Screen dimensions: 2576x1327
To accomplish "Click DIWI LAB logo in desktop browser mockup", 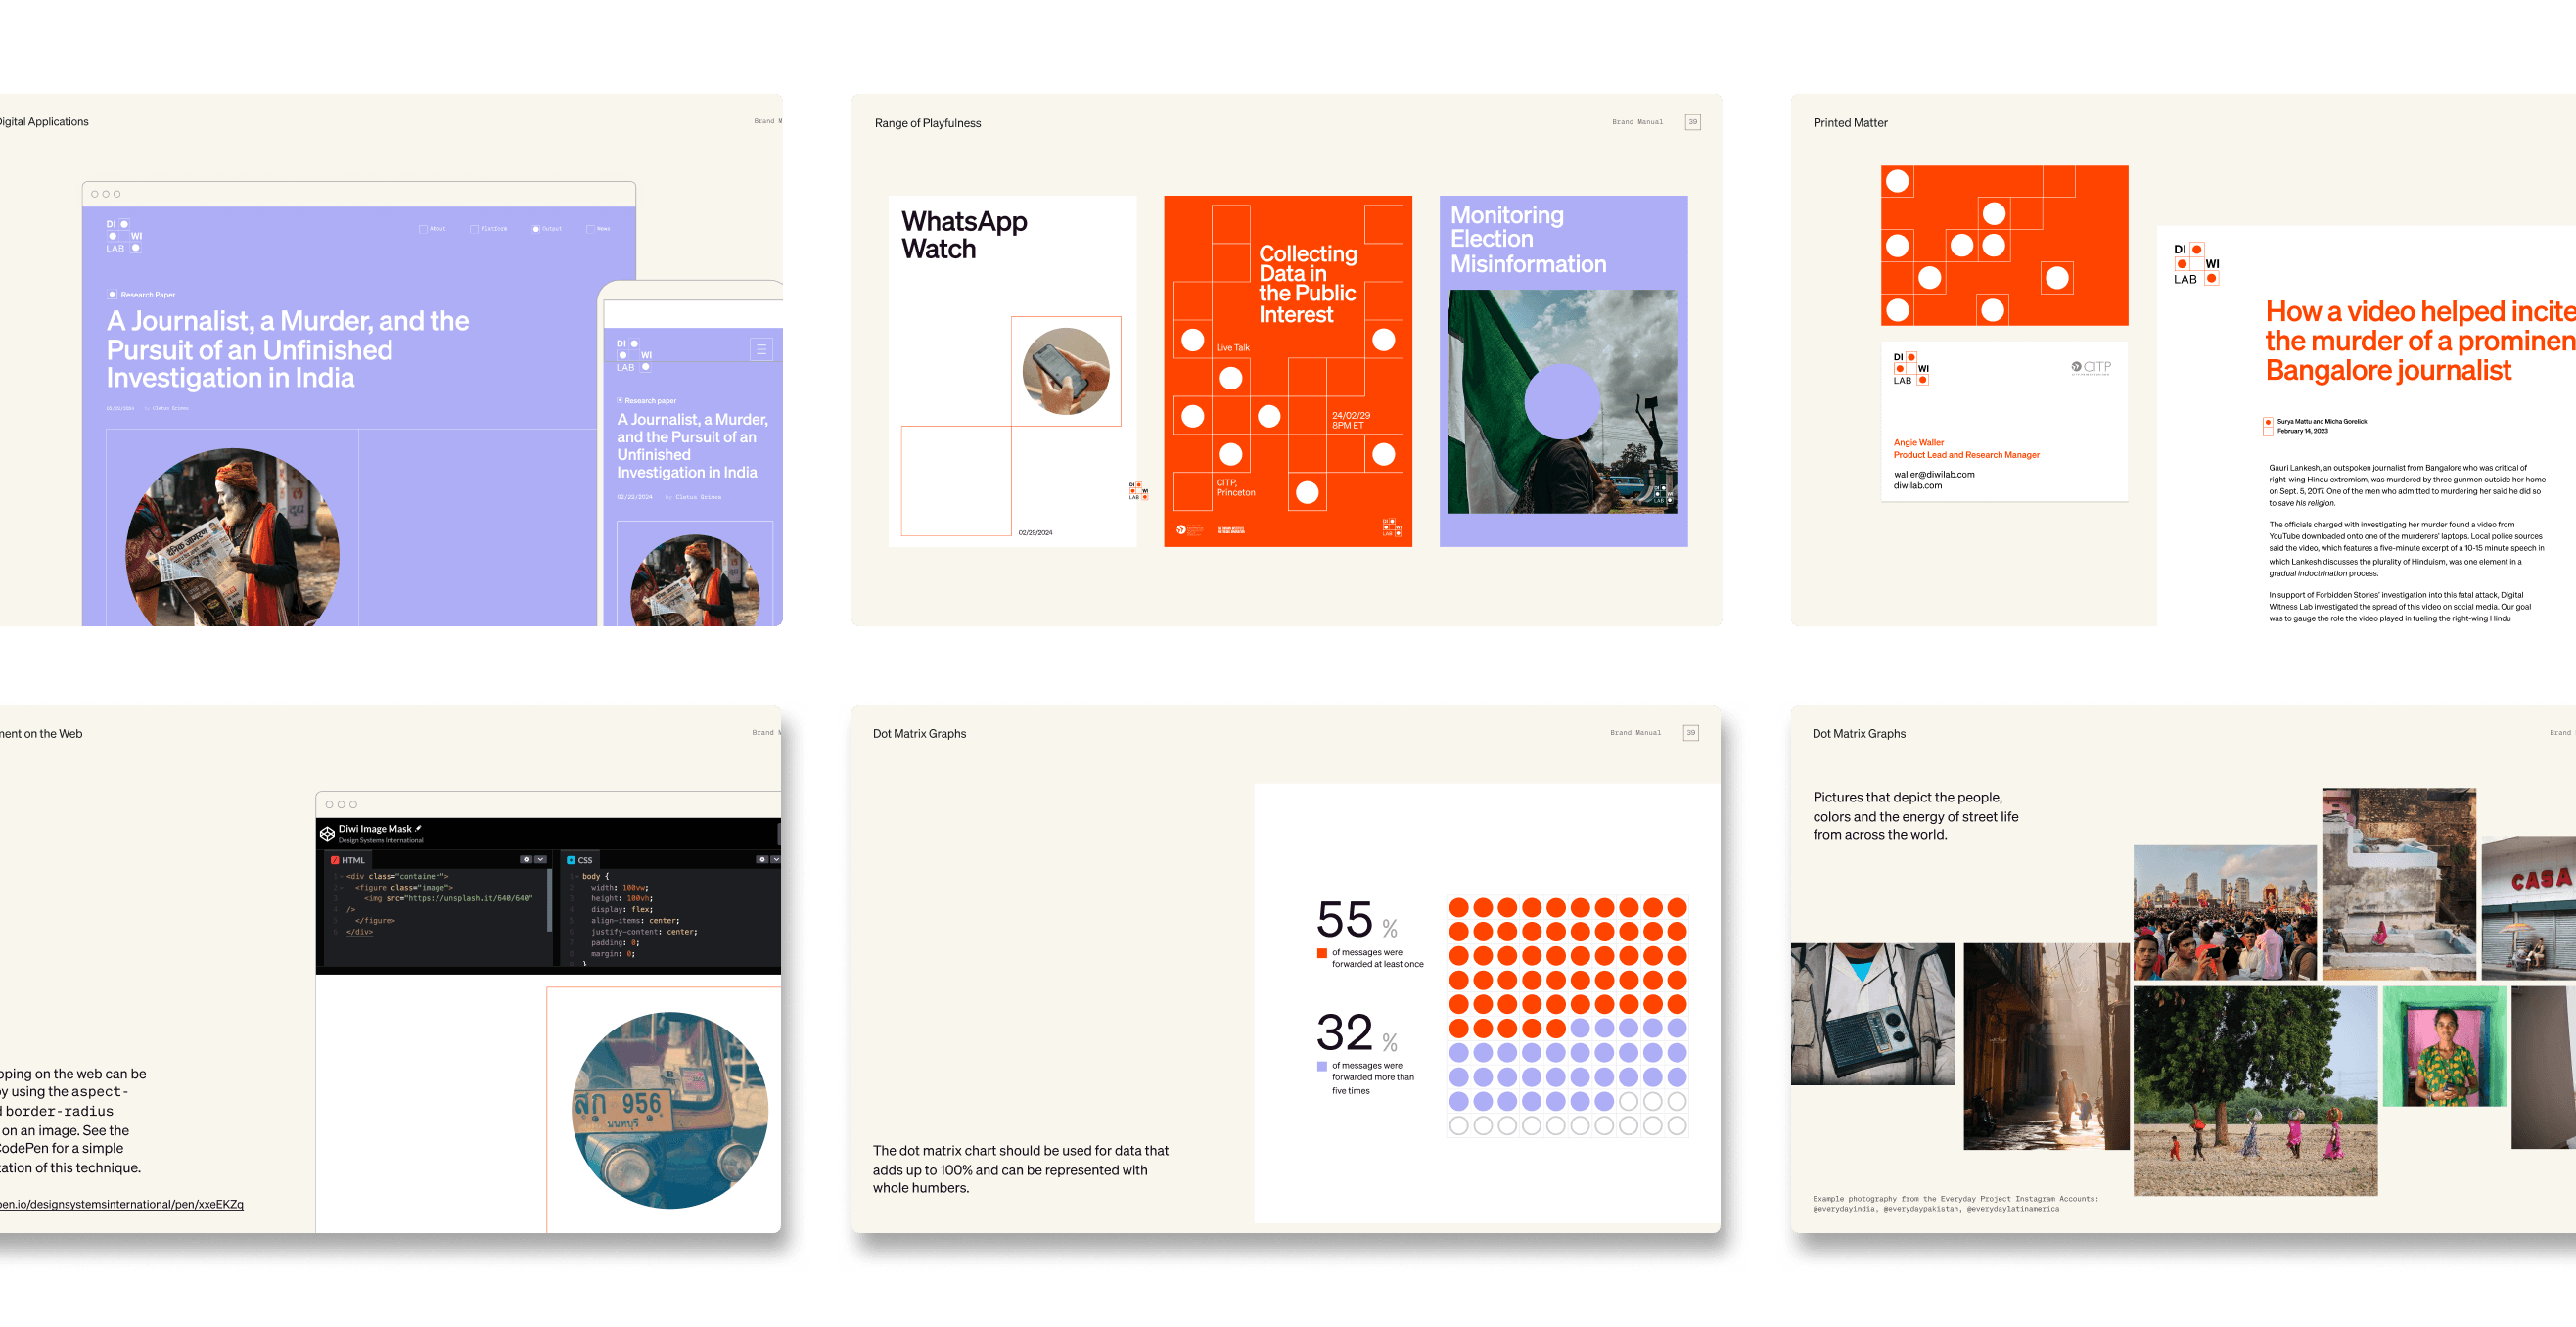I will click(x=124, y=236).
